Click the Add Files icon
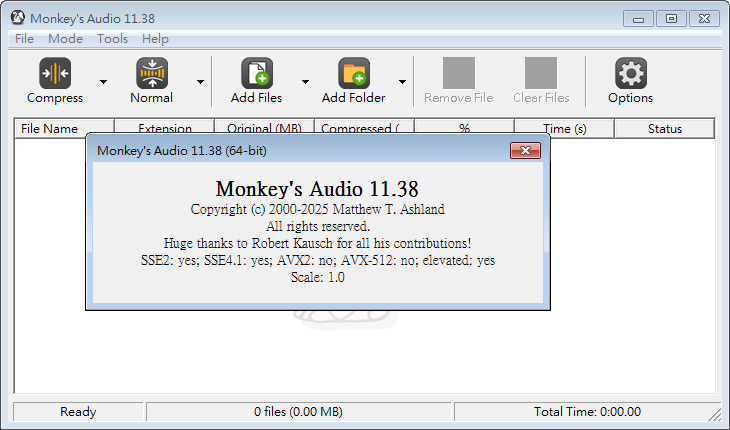The image size is (730, 430). 257,73
